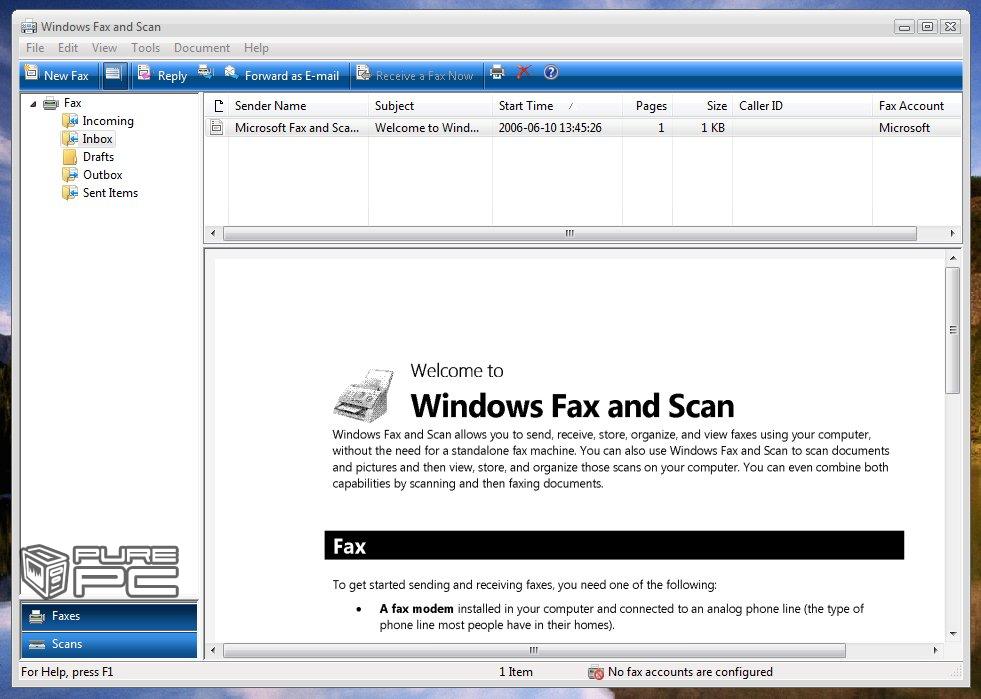Click the Reply All icon beside Reply
981x699 pixels.
205,73
